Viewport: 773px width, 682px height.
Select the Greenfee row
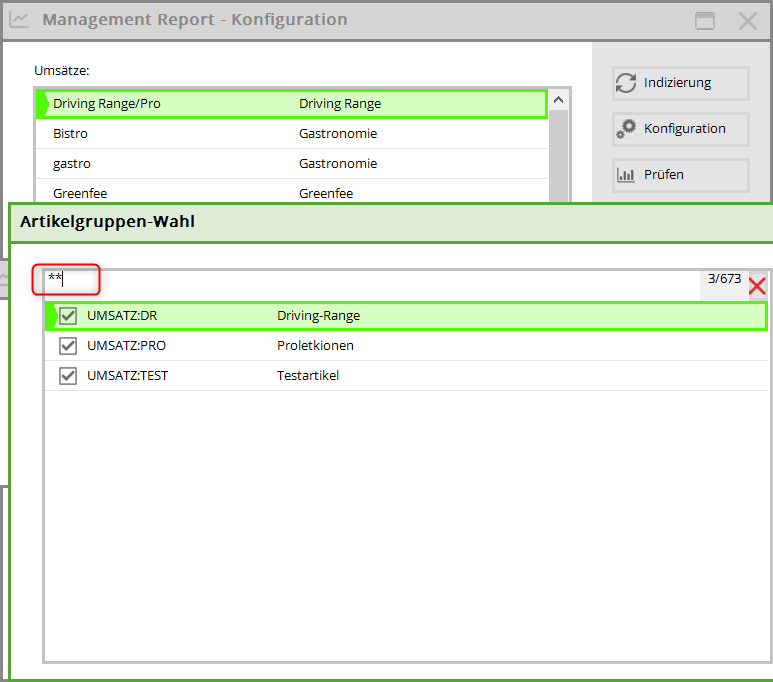click(x=290, y=193)
